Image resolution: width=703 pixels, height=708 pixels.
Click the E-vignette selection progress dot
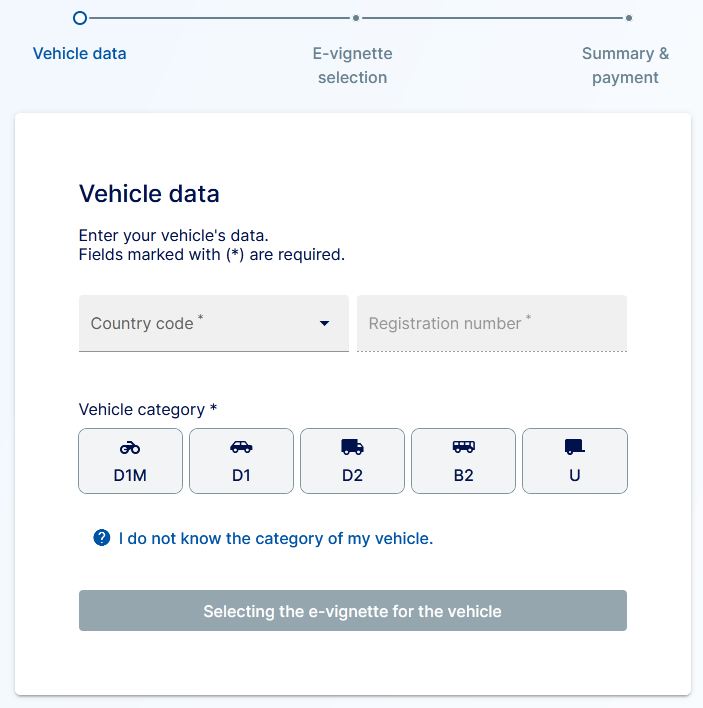(355, 17)
